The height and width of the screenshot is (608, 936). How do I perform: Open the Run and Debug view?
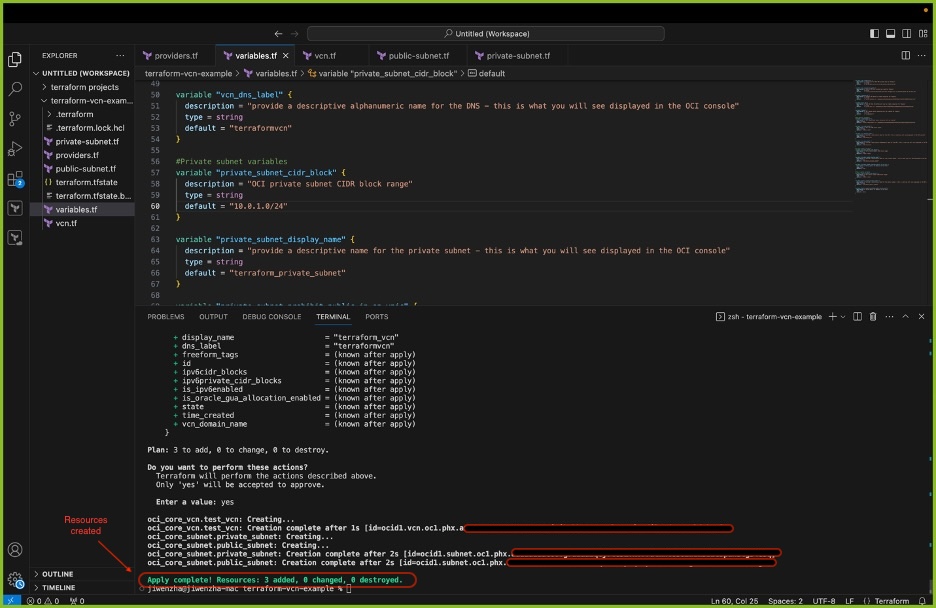tap(15, 148)
